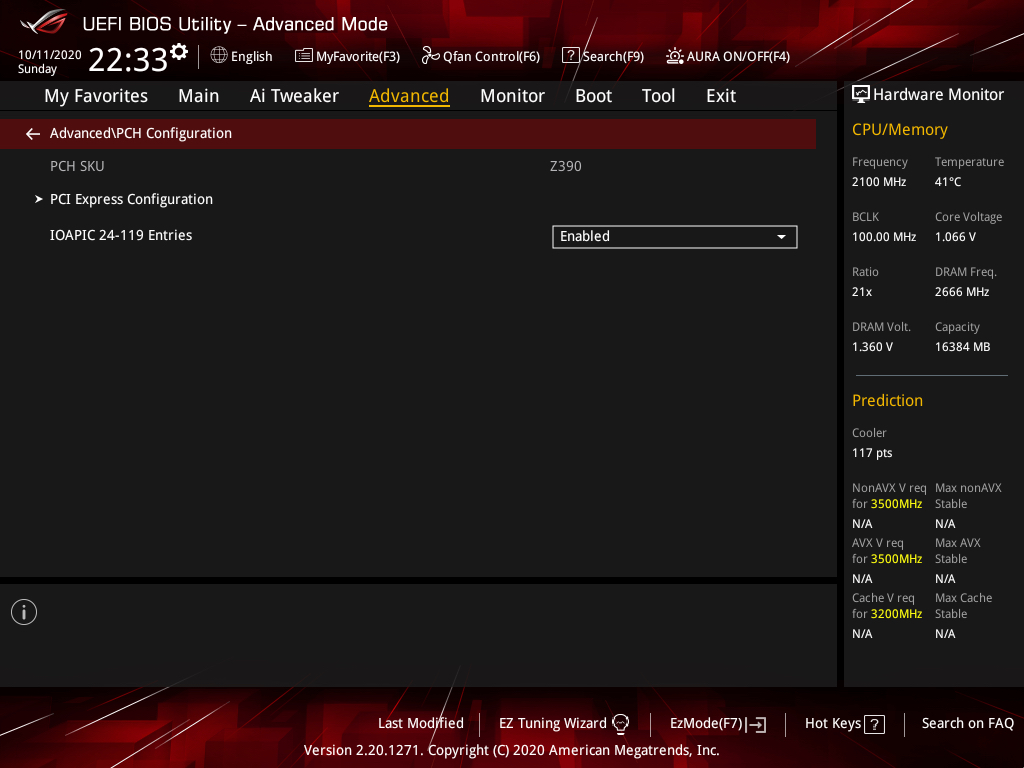Open Qfan Control(F6)
The image size is (1024, 768).
click(481, 56)
